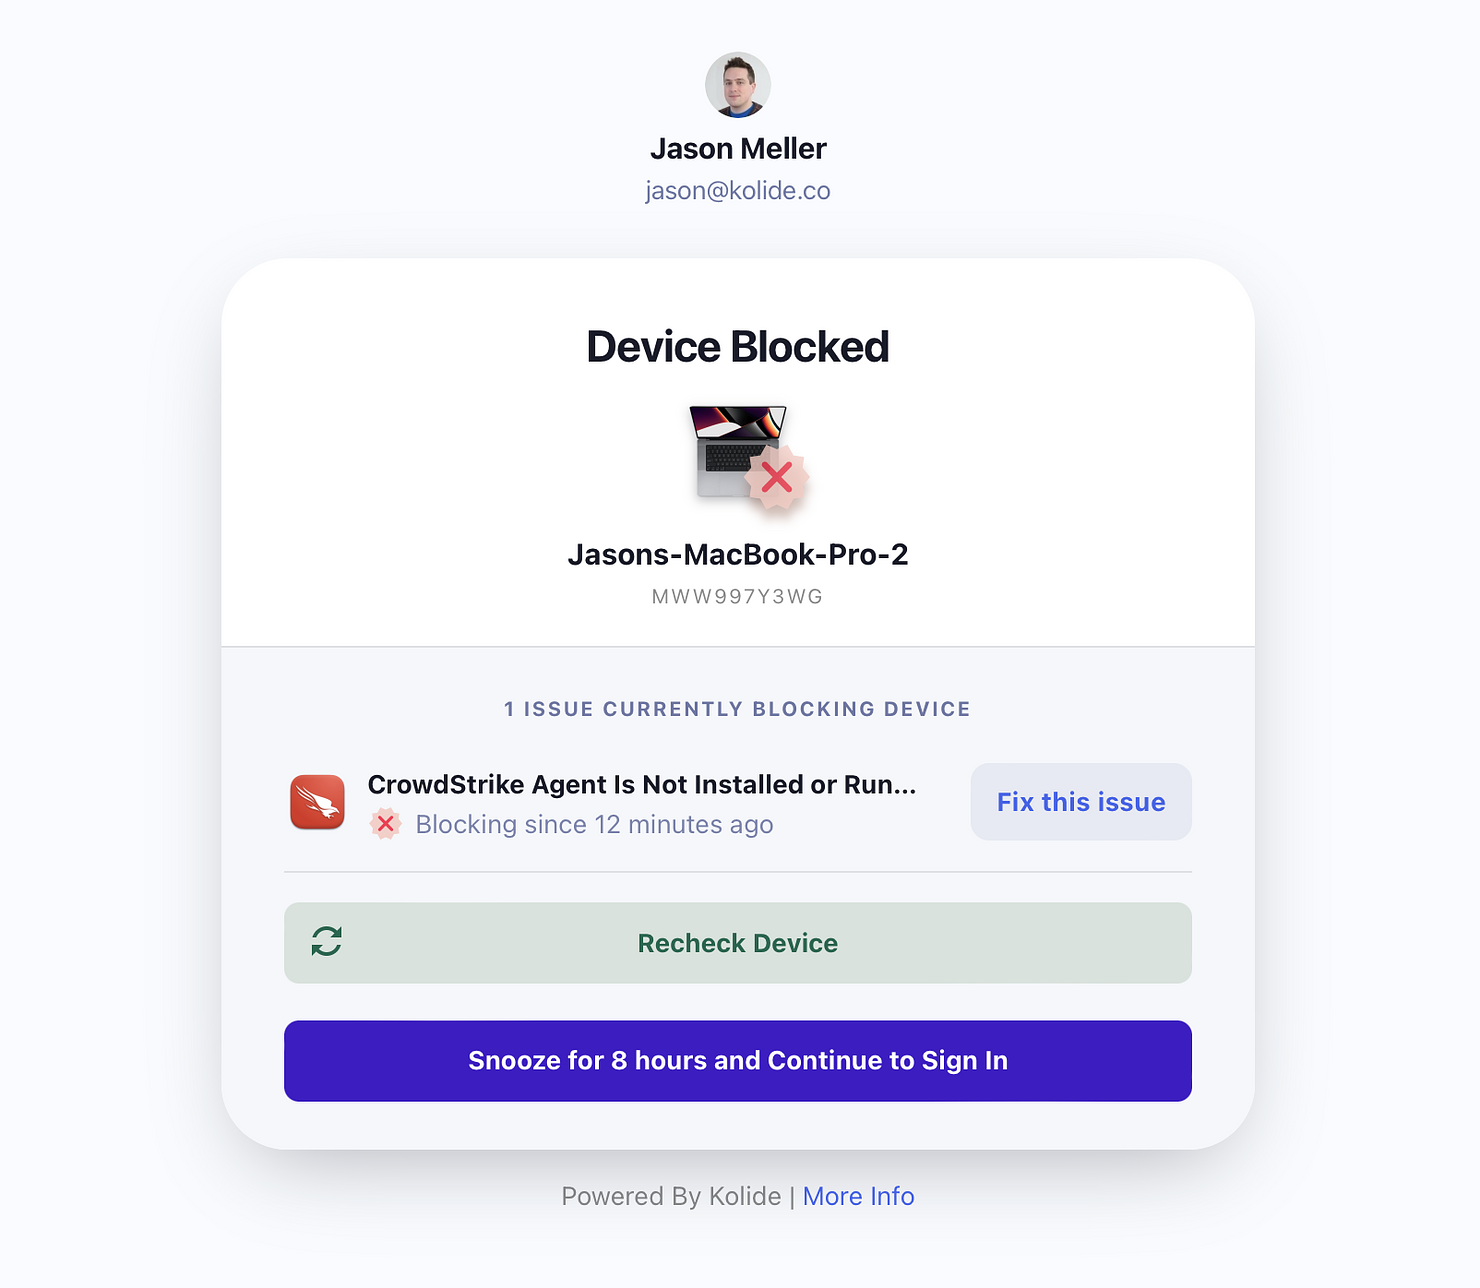
Task: Click the Device Blocked heading
Action: (738, 347)
